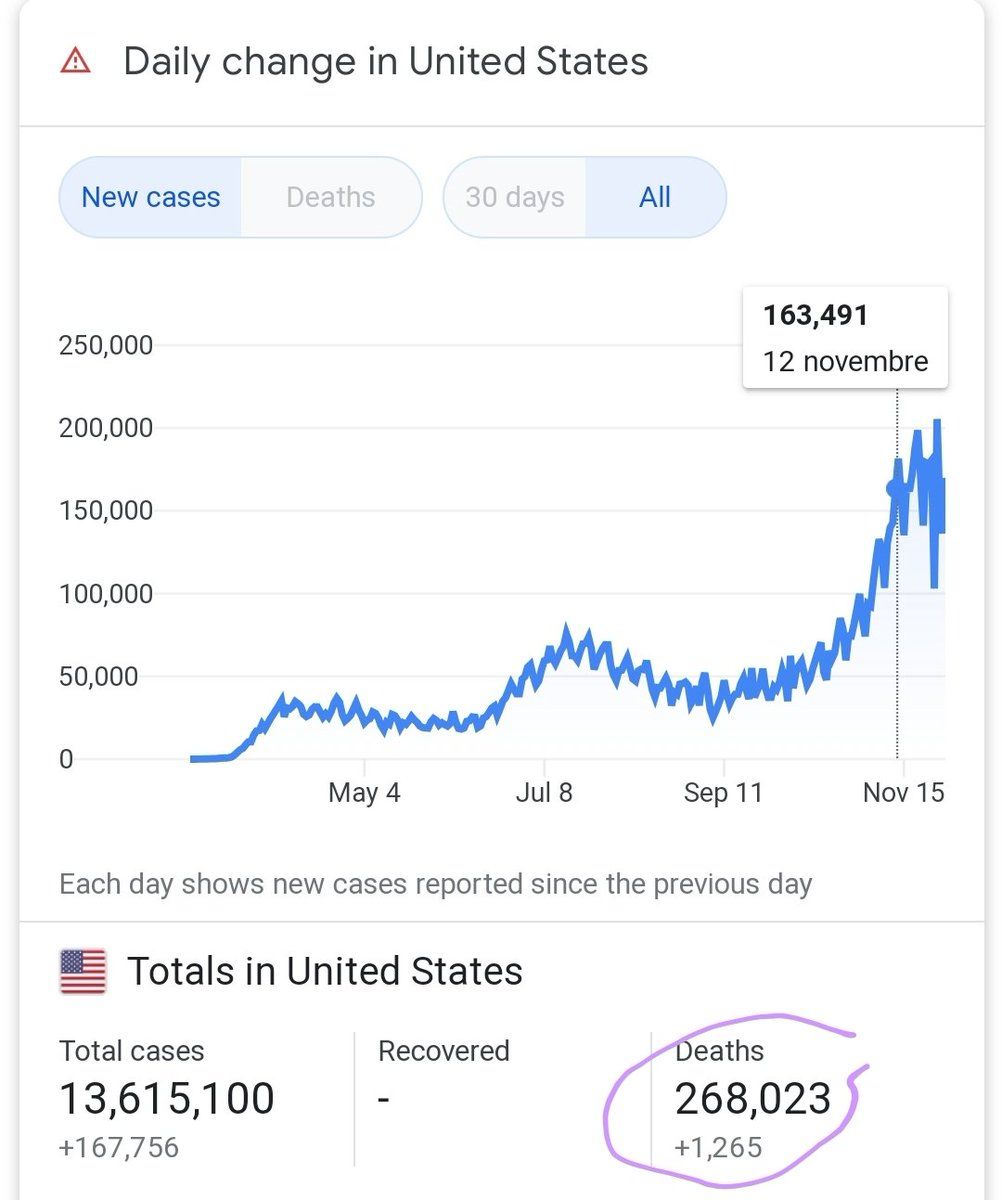Click the +1,265 deaths increase
Image resolution: width=1002 pixels, height=1200 pixels.
coord(717,1146)
